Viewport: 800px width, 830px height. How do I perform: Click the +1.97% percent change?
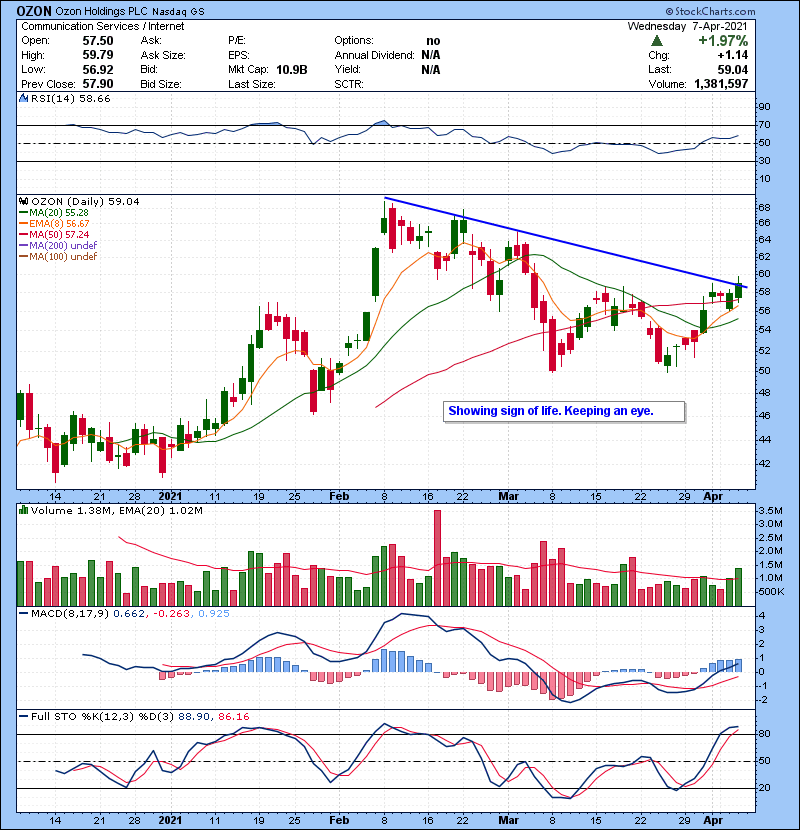tap(723, 41)
